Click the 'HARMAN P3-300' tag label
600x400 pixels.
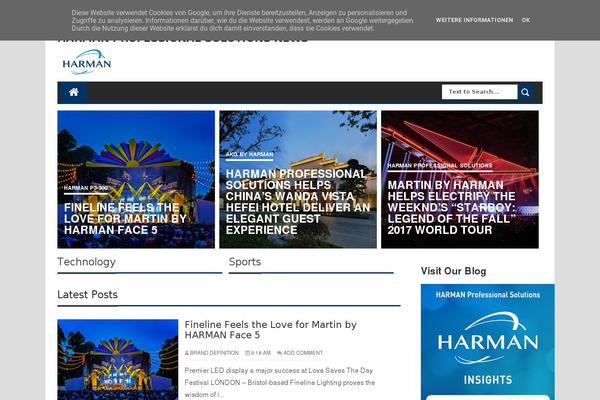86,188
